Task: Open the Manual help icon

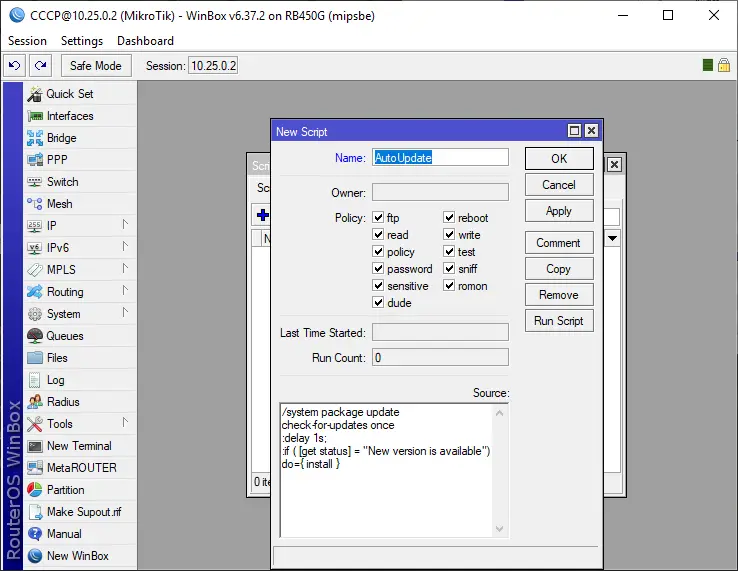Action: point(35,534)
